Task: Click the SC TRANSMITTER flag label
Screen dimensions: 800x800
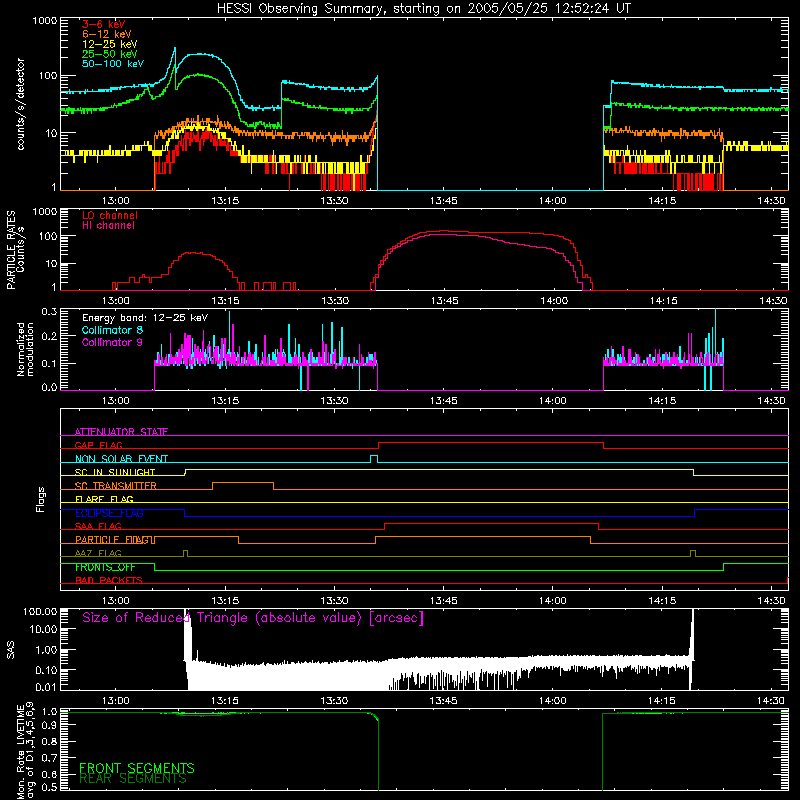Action: (x=116, y=485)
